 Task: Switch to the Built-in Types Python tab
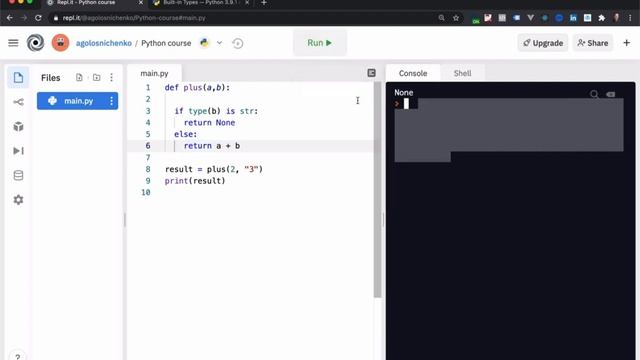pyautogui.click(x=200, y=3)
